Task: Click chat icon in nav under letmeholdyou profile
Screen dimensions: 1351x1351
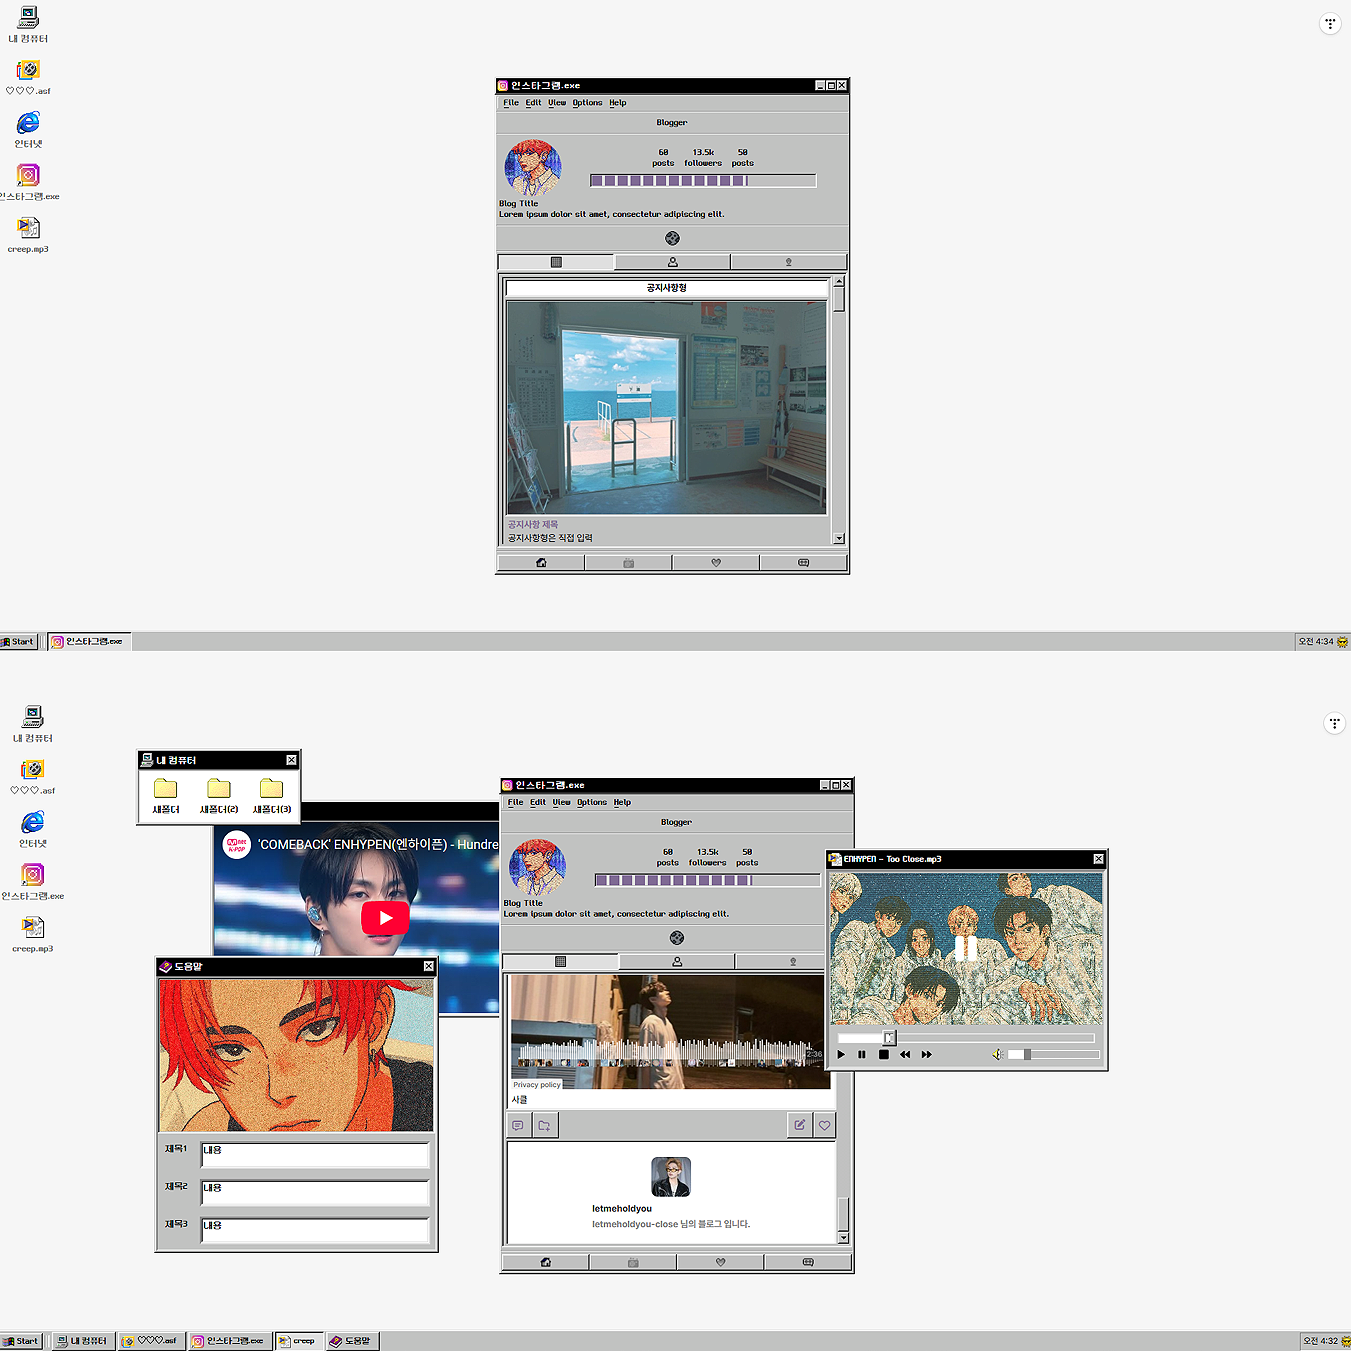Action: point(808,1262)
